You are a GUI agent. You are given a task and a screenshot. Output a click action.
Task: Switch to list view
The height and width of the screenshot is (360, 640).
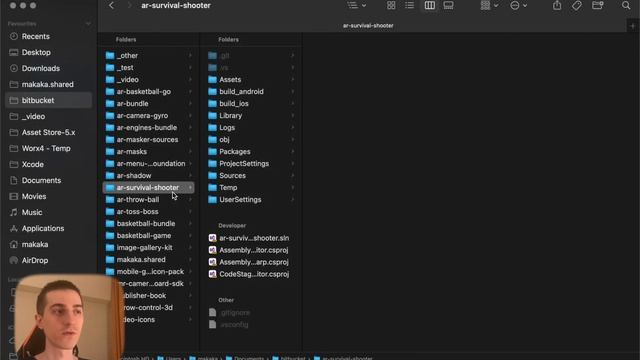409,5
